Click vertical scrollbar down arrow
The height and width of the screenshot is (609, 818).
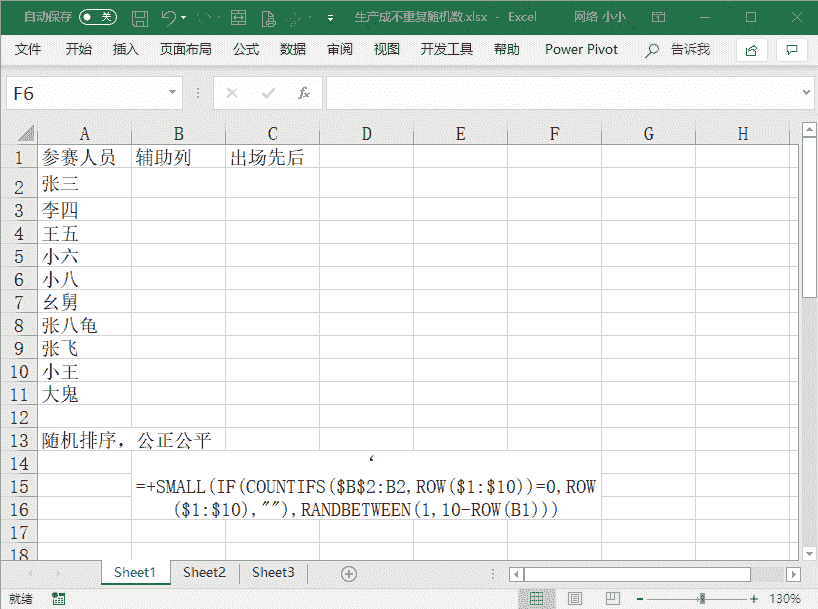click(x=809, y=554)
